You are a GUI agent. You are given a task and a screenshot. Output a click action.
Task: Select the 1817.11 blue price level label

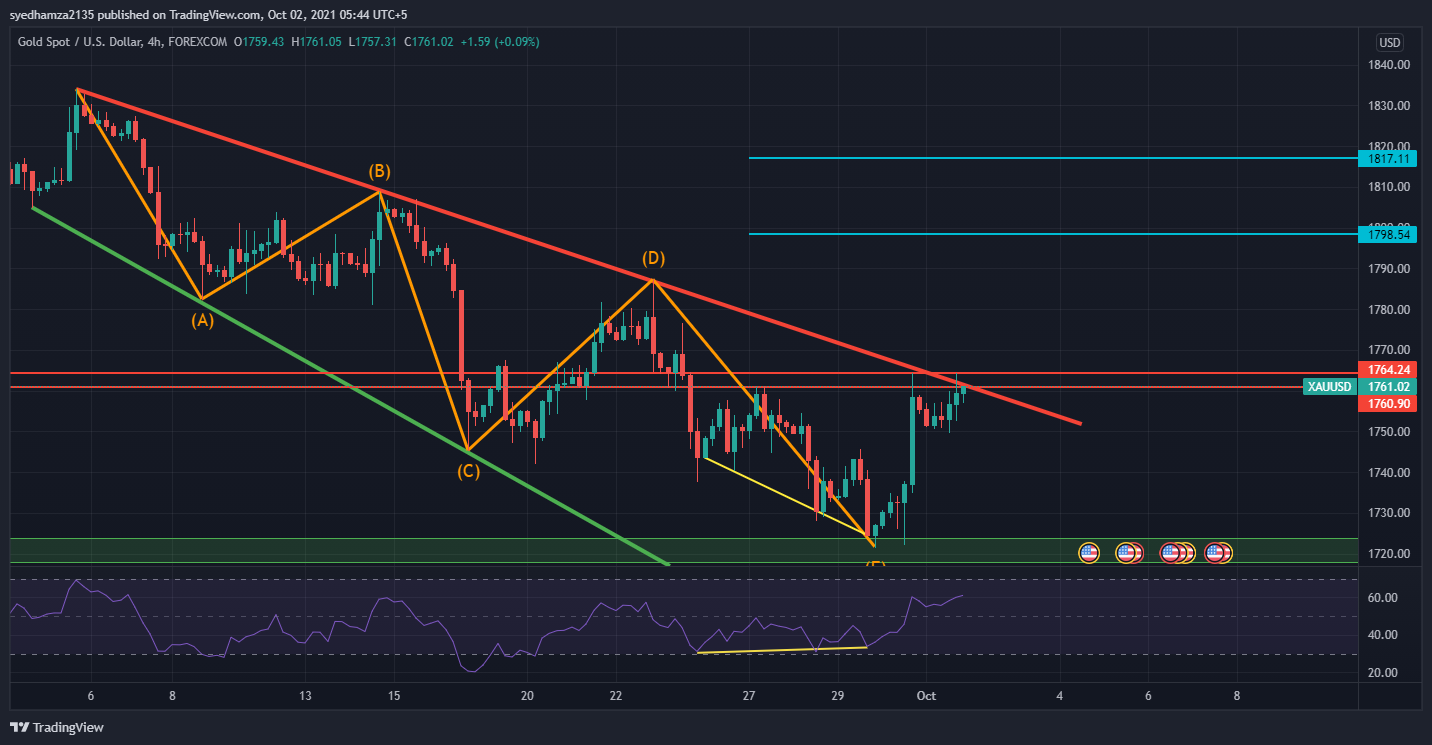tap(1387, 158)
